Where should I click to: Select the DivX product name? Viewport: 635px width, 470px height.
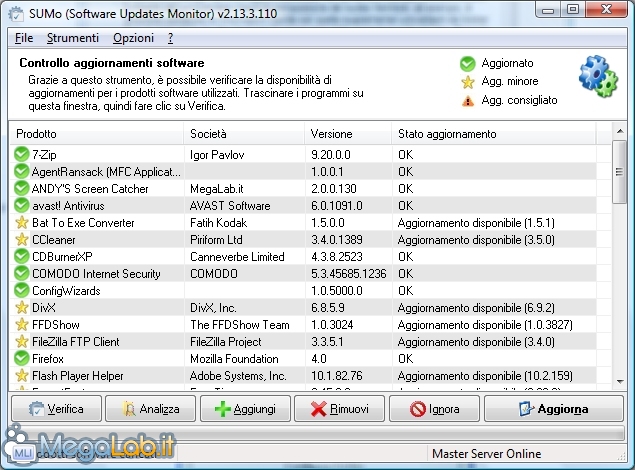44,308
